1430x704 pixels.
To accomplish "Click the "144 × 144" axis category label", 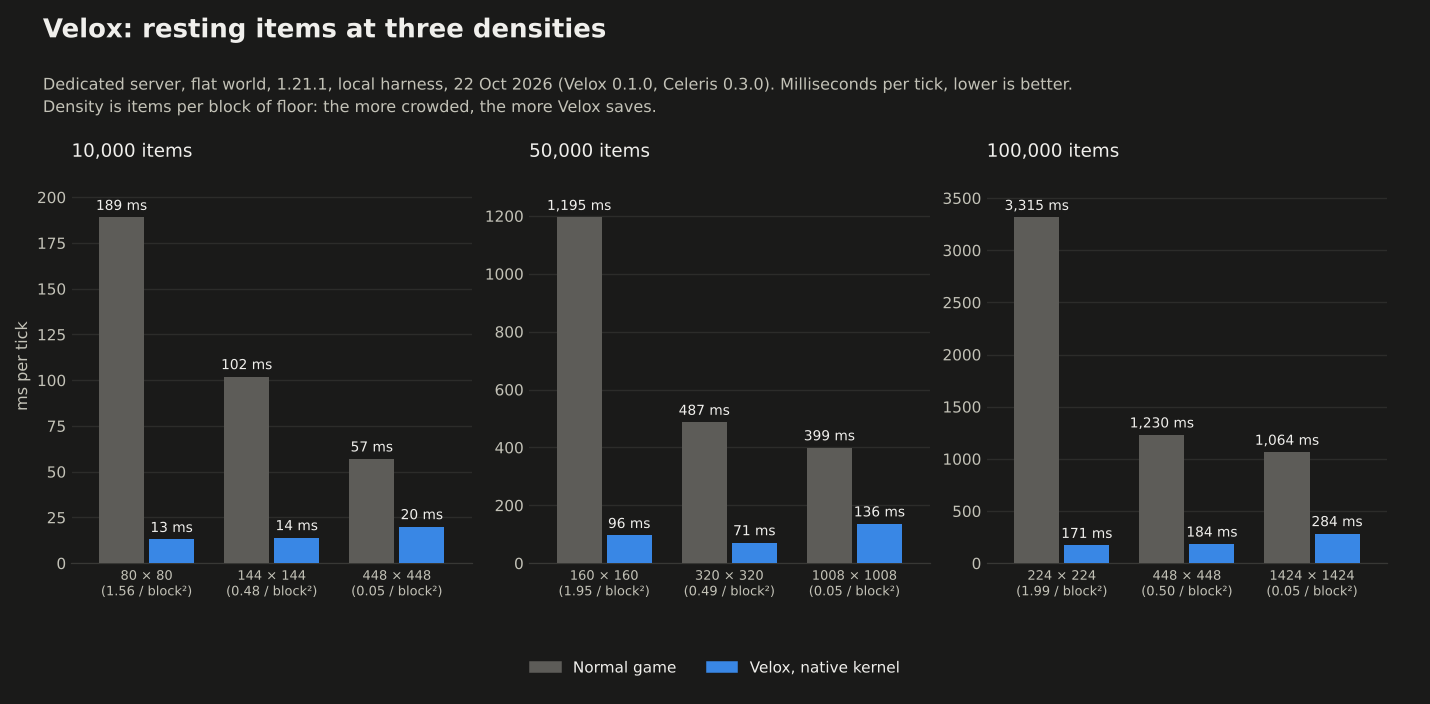I will pos(271,576).
